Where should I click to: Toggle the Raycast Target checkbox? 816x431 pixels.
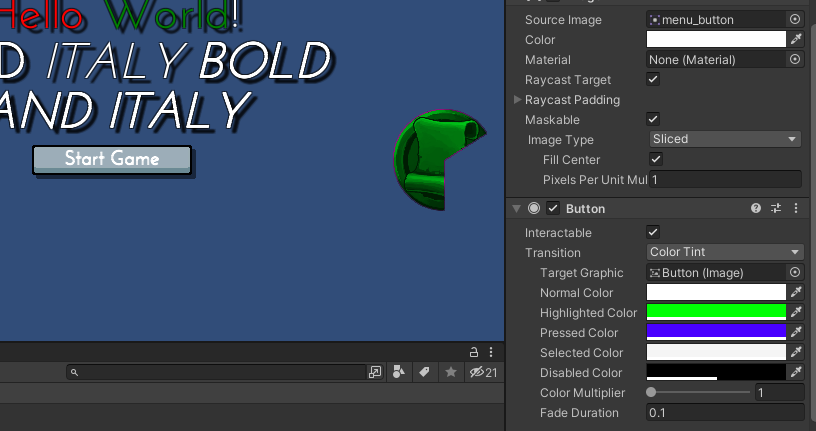coord(653,79)
